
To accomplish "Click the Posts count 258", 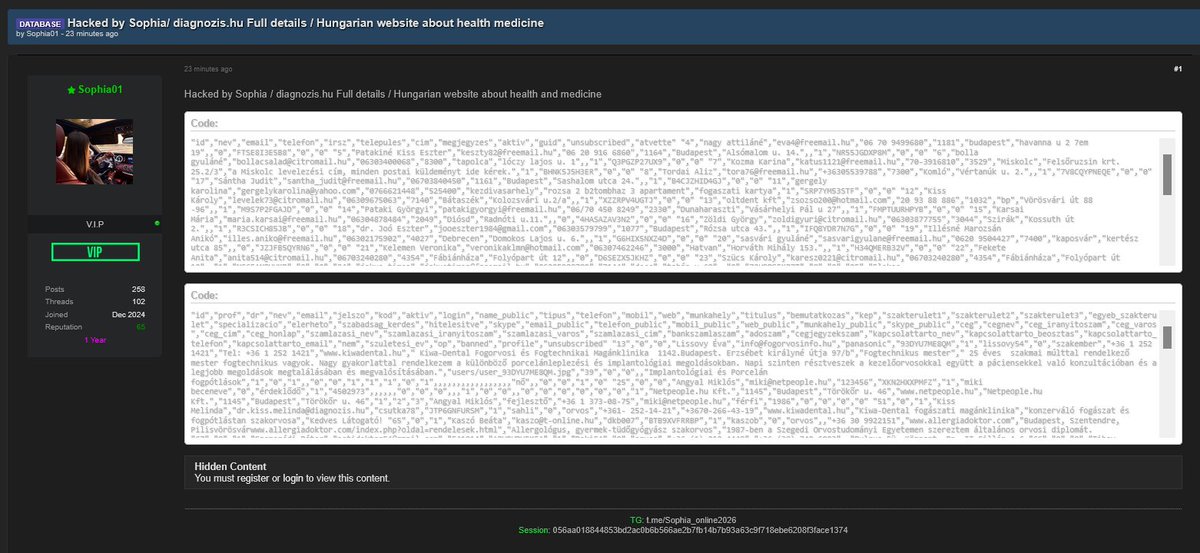I will coord(138,289).
